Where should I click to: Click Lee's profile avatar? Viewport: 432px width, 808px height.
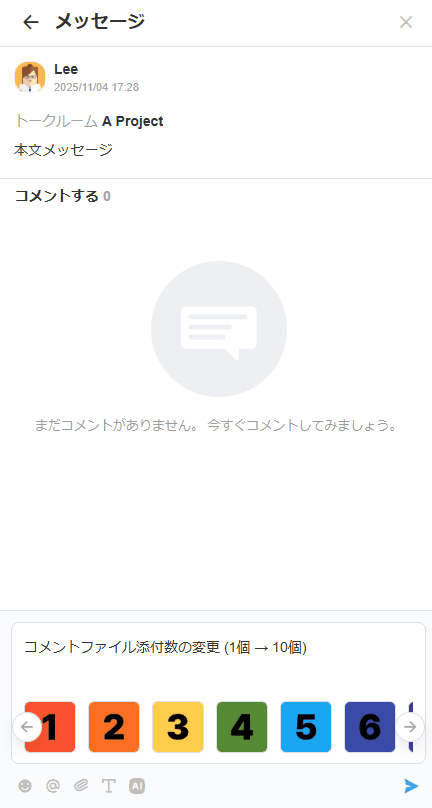30,77
